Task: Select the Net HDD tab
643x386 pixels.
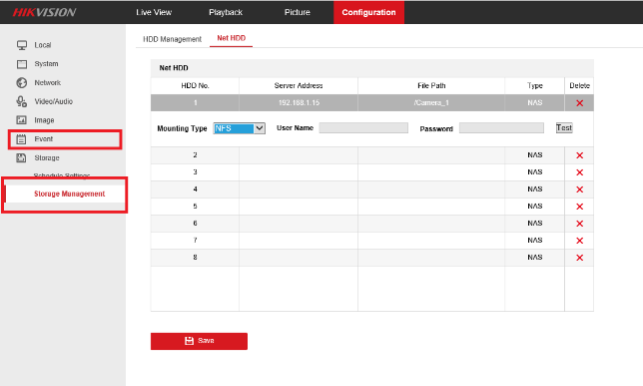Action: (x=231, y=38)
